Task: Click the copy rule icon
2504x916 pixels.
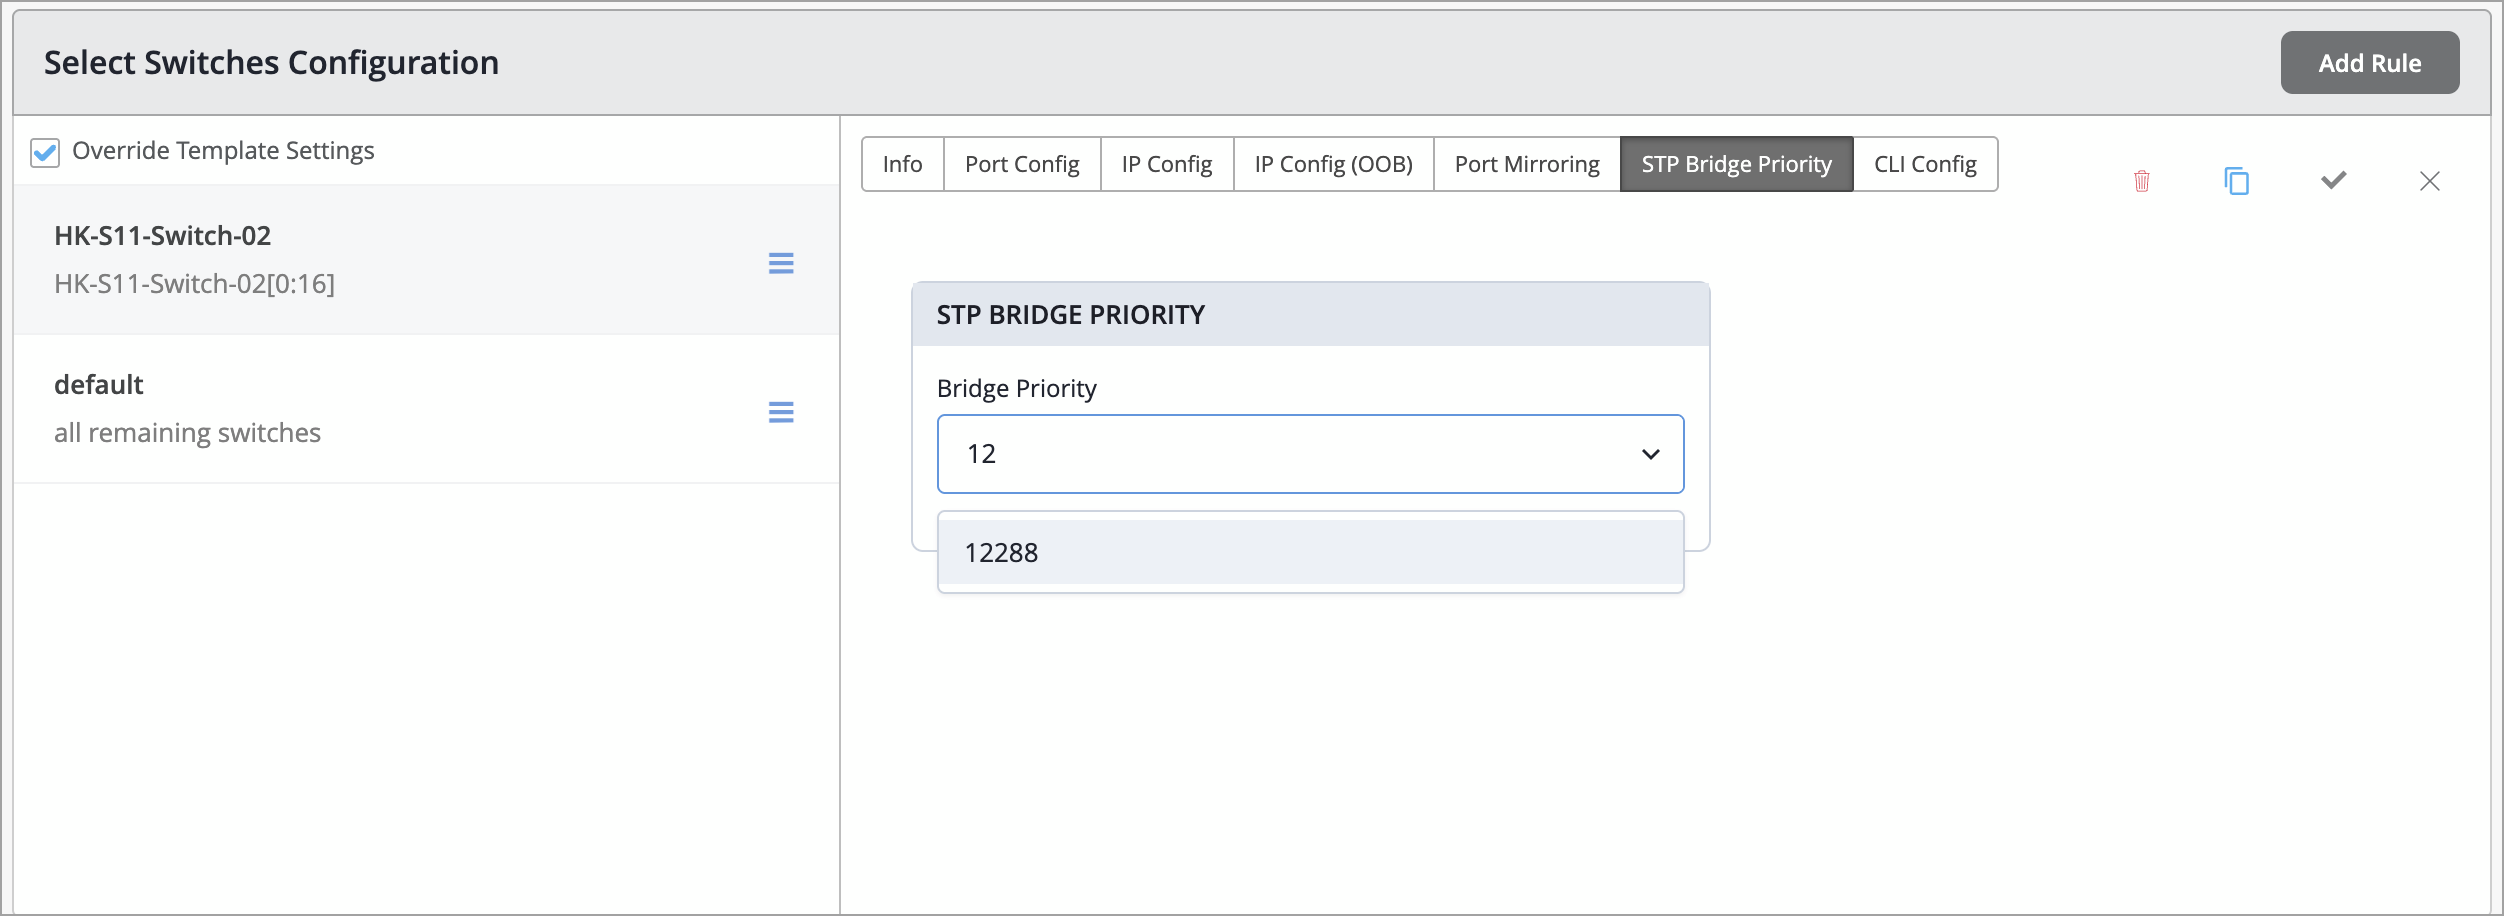Action: point(2237,181)
